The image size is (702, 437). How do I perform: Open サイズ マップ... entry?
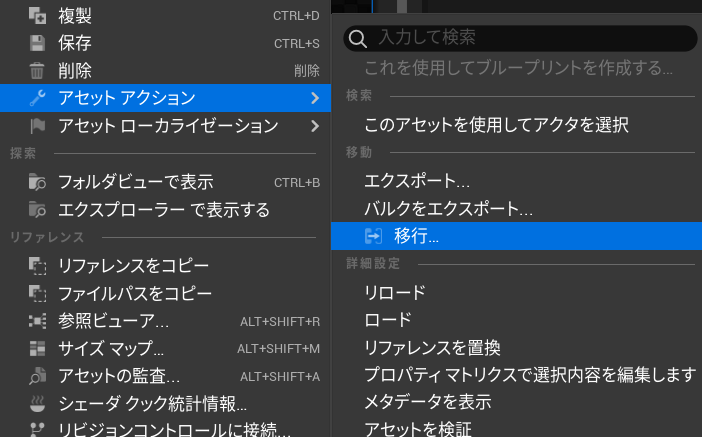(165, 348)
